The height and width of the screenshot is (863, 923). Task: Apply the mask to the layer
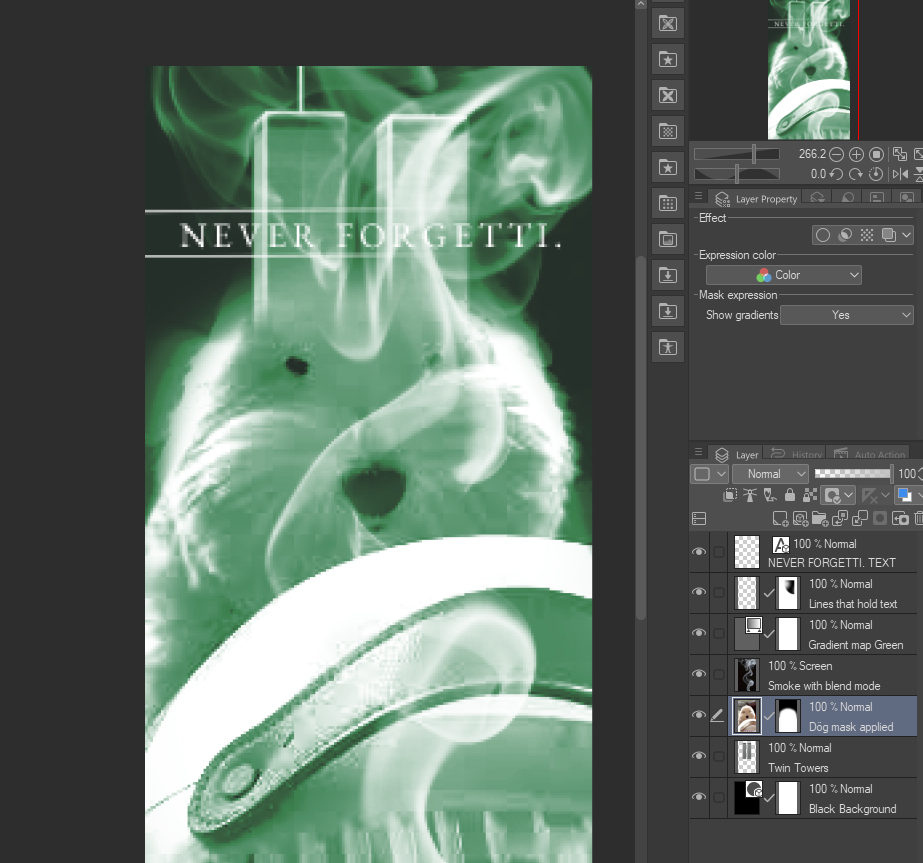(900, 519)
